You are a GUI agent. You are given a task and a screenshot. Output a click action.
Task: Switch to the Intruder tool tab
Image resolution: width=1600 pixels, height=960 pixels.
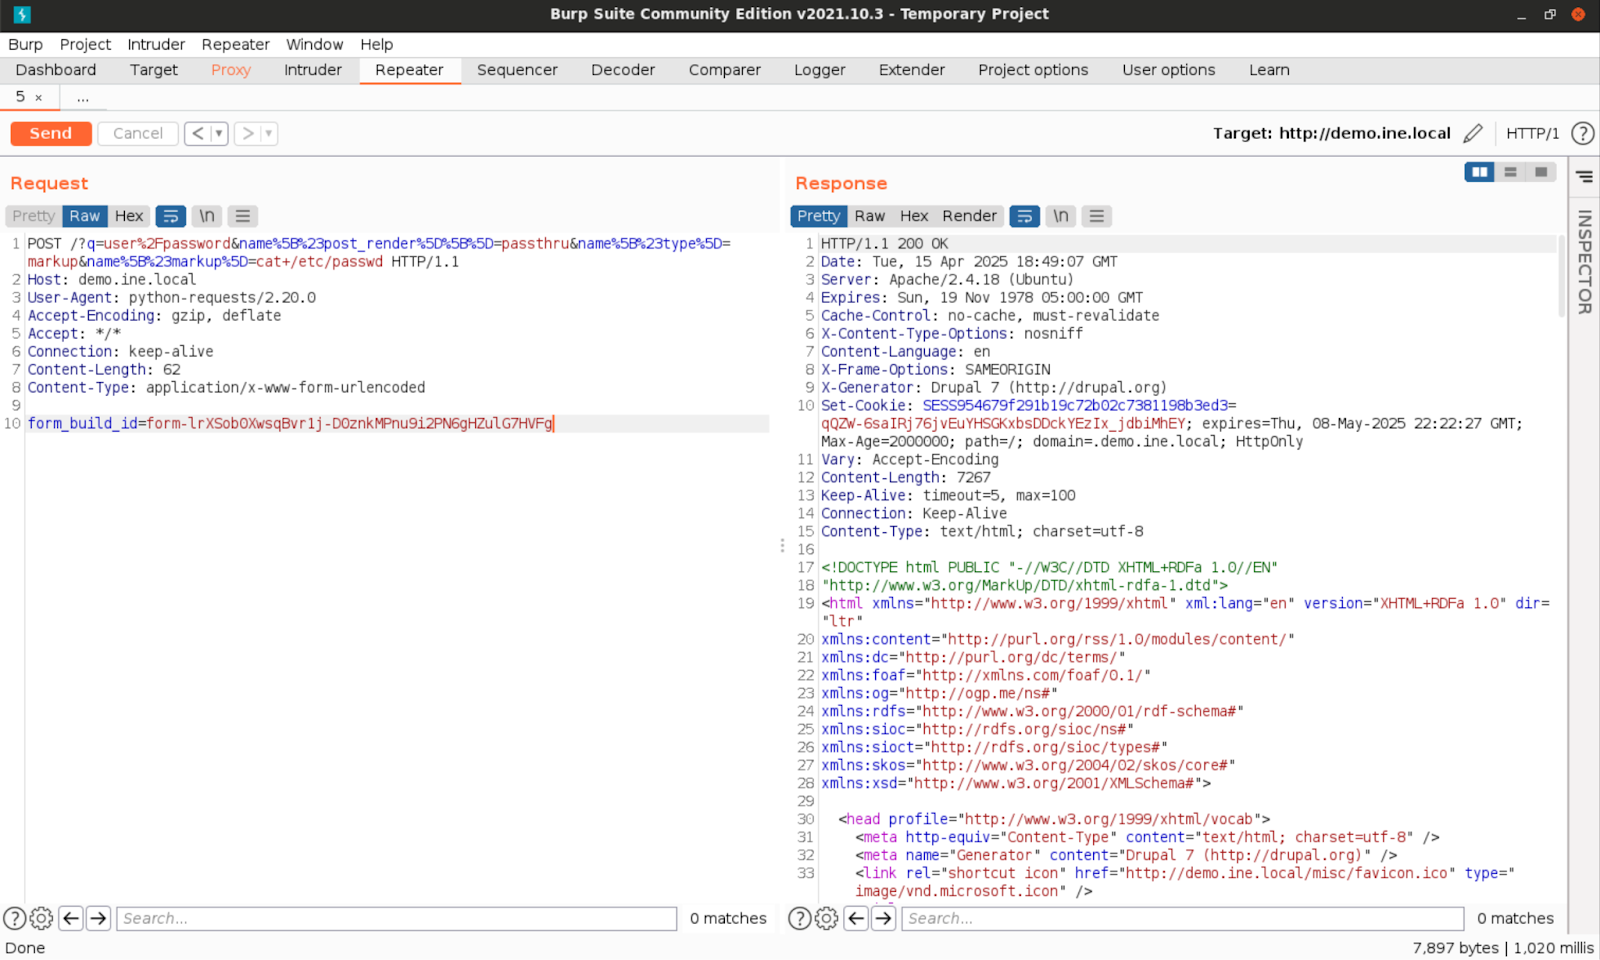pyautogui.click(x=313, y=70)
